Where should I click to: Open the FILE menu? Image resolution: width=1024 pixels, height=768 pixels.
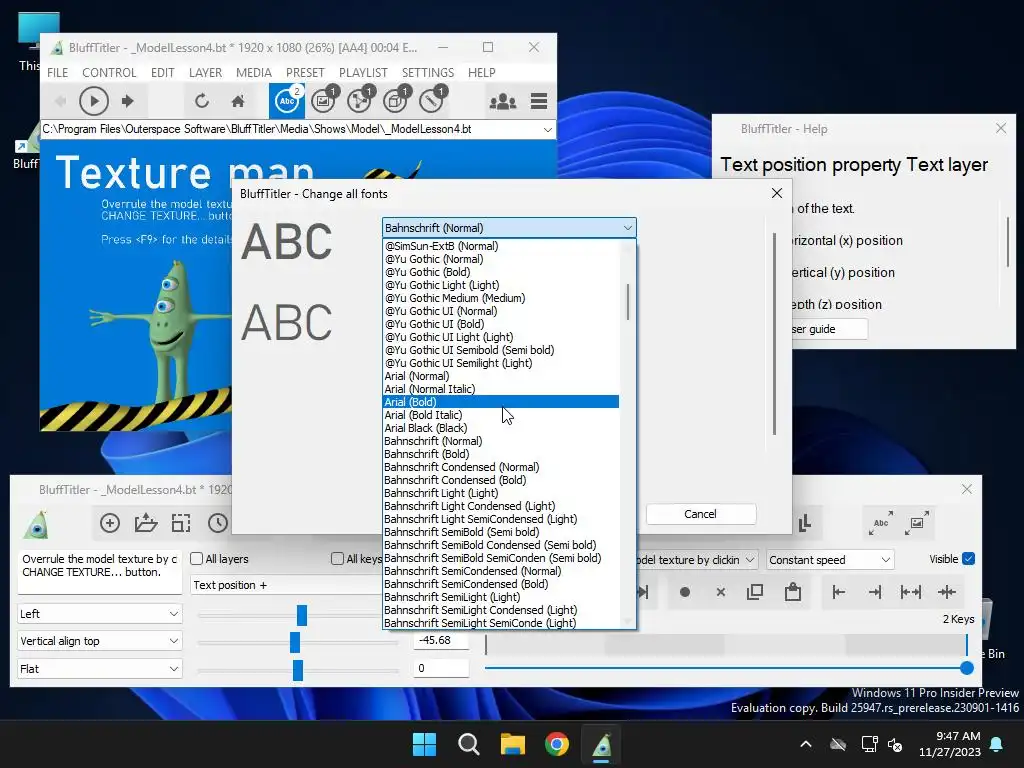click(x=57, y=72)
